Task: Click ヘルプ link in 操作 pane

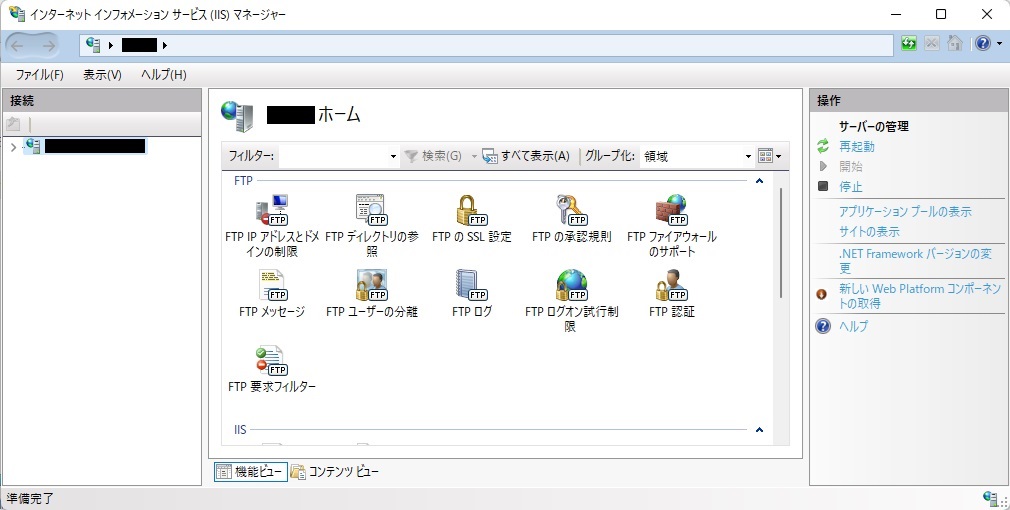Action: point(853,326)
